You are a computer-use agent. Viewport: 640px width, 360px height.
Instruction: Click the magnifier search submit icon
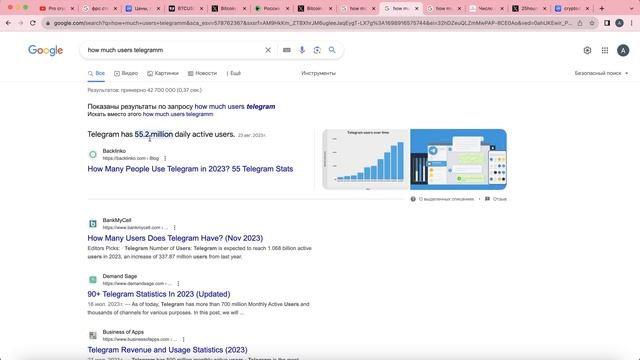[x=332, y=50]
